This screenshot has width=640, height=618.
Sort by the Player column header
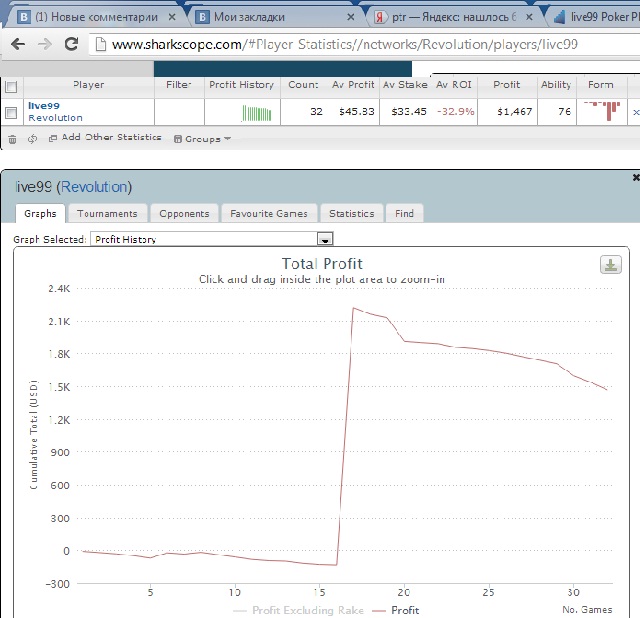89,85
